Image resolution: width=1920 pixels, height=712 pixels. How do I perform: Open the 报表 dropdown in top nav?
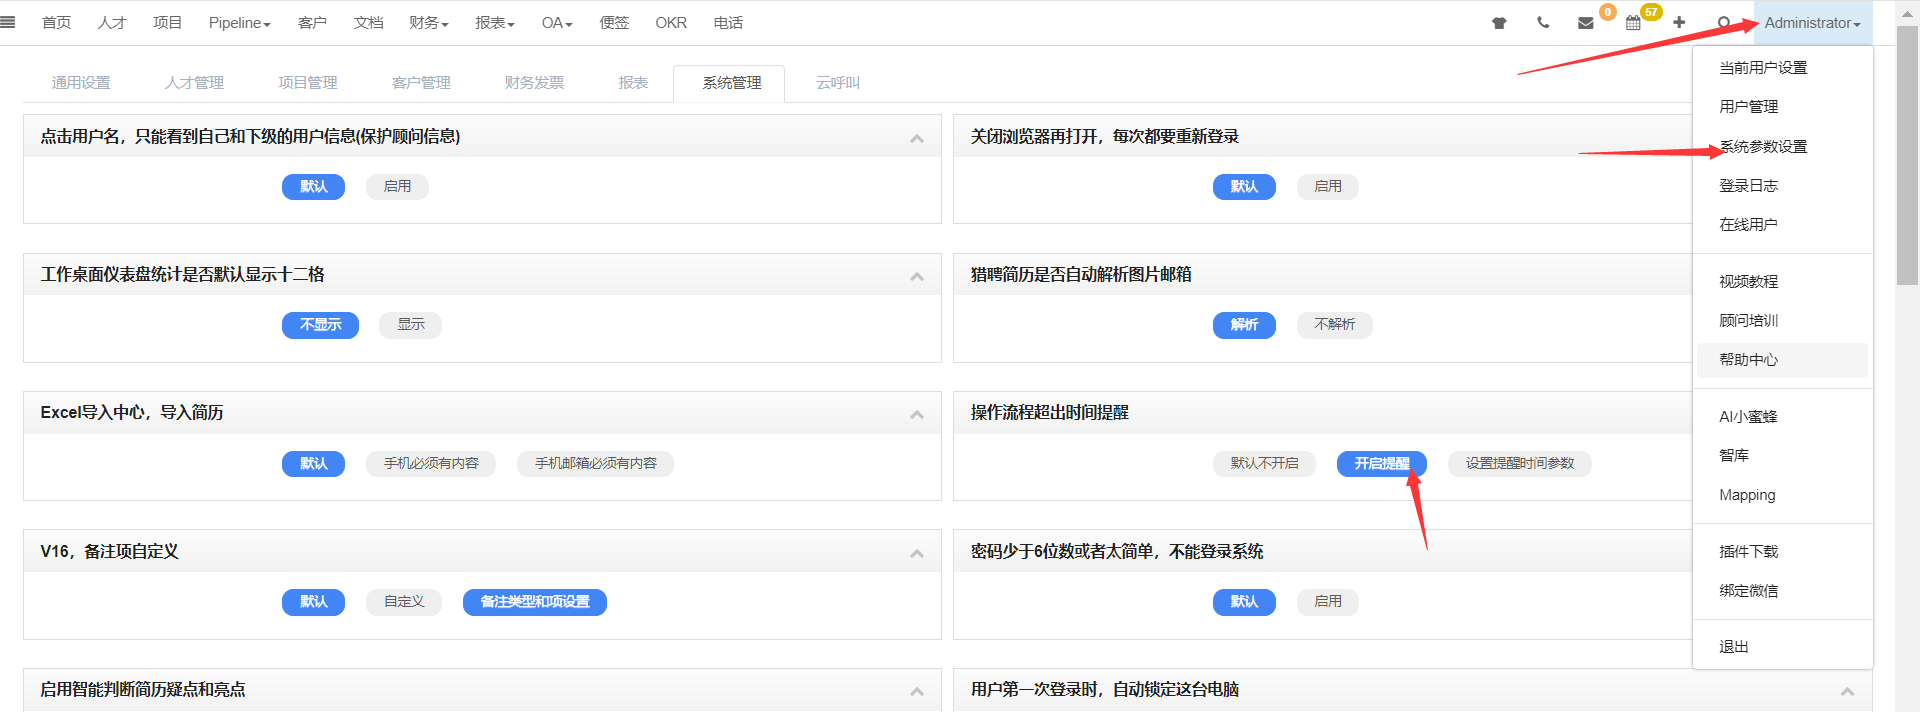click(x=495, y=23)
